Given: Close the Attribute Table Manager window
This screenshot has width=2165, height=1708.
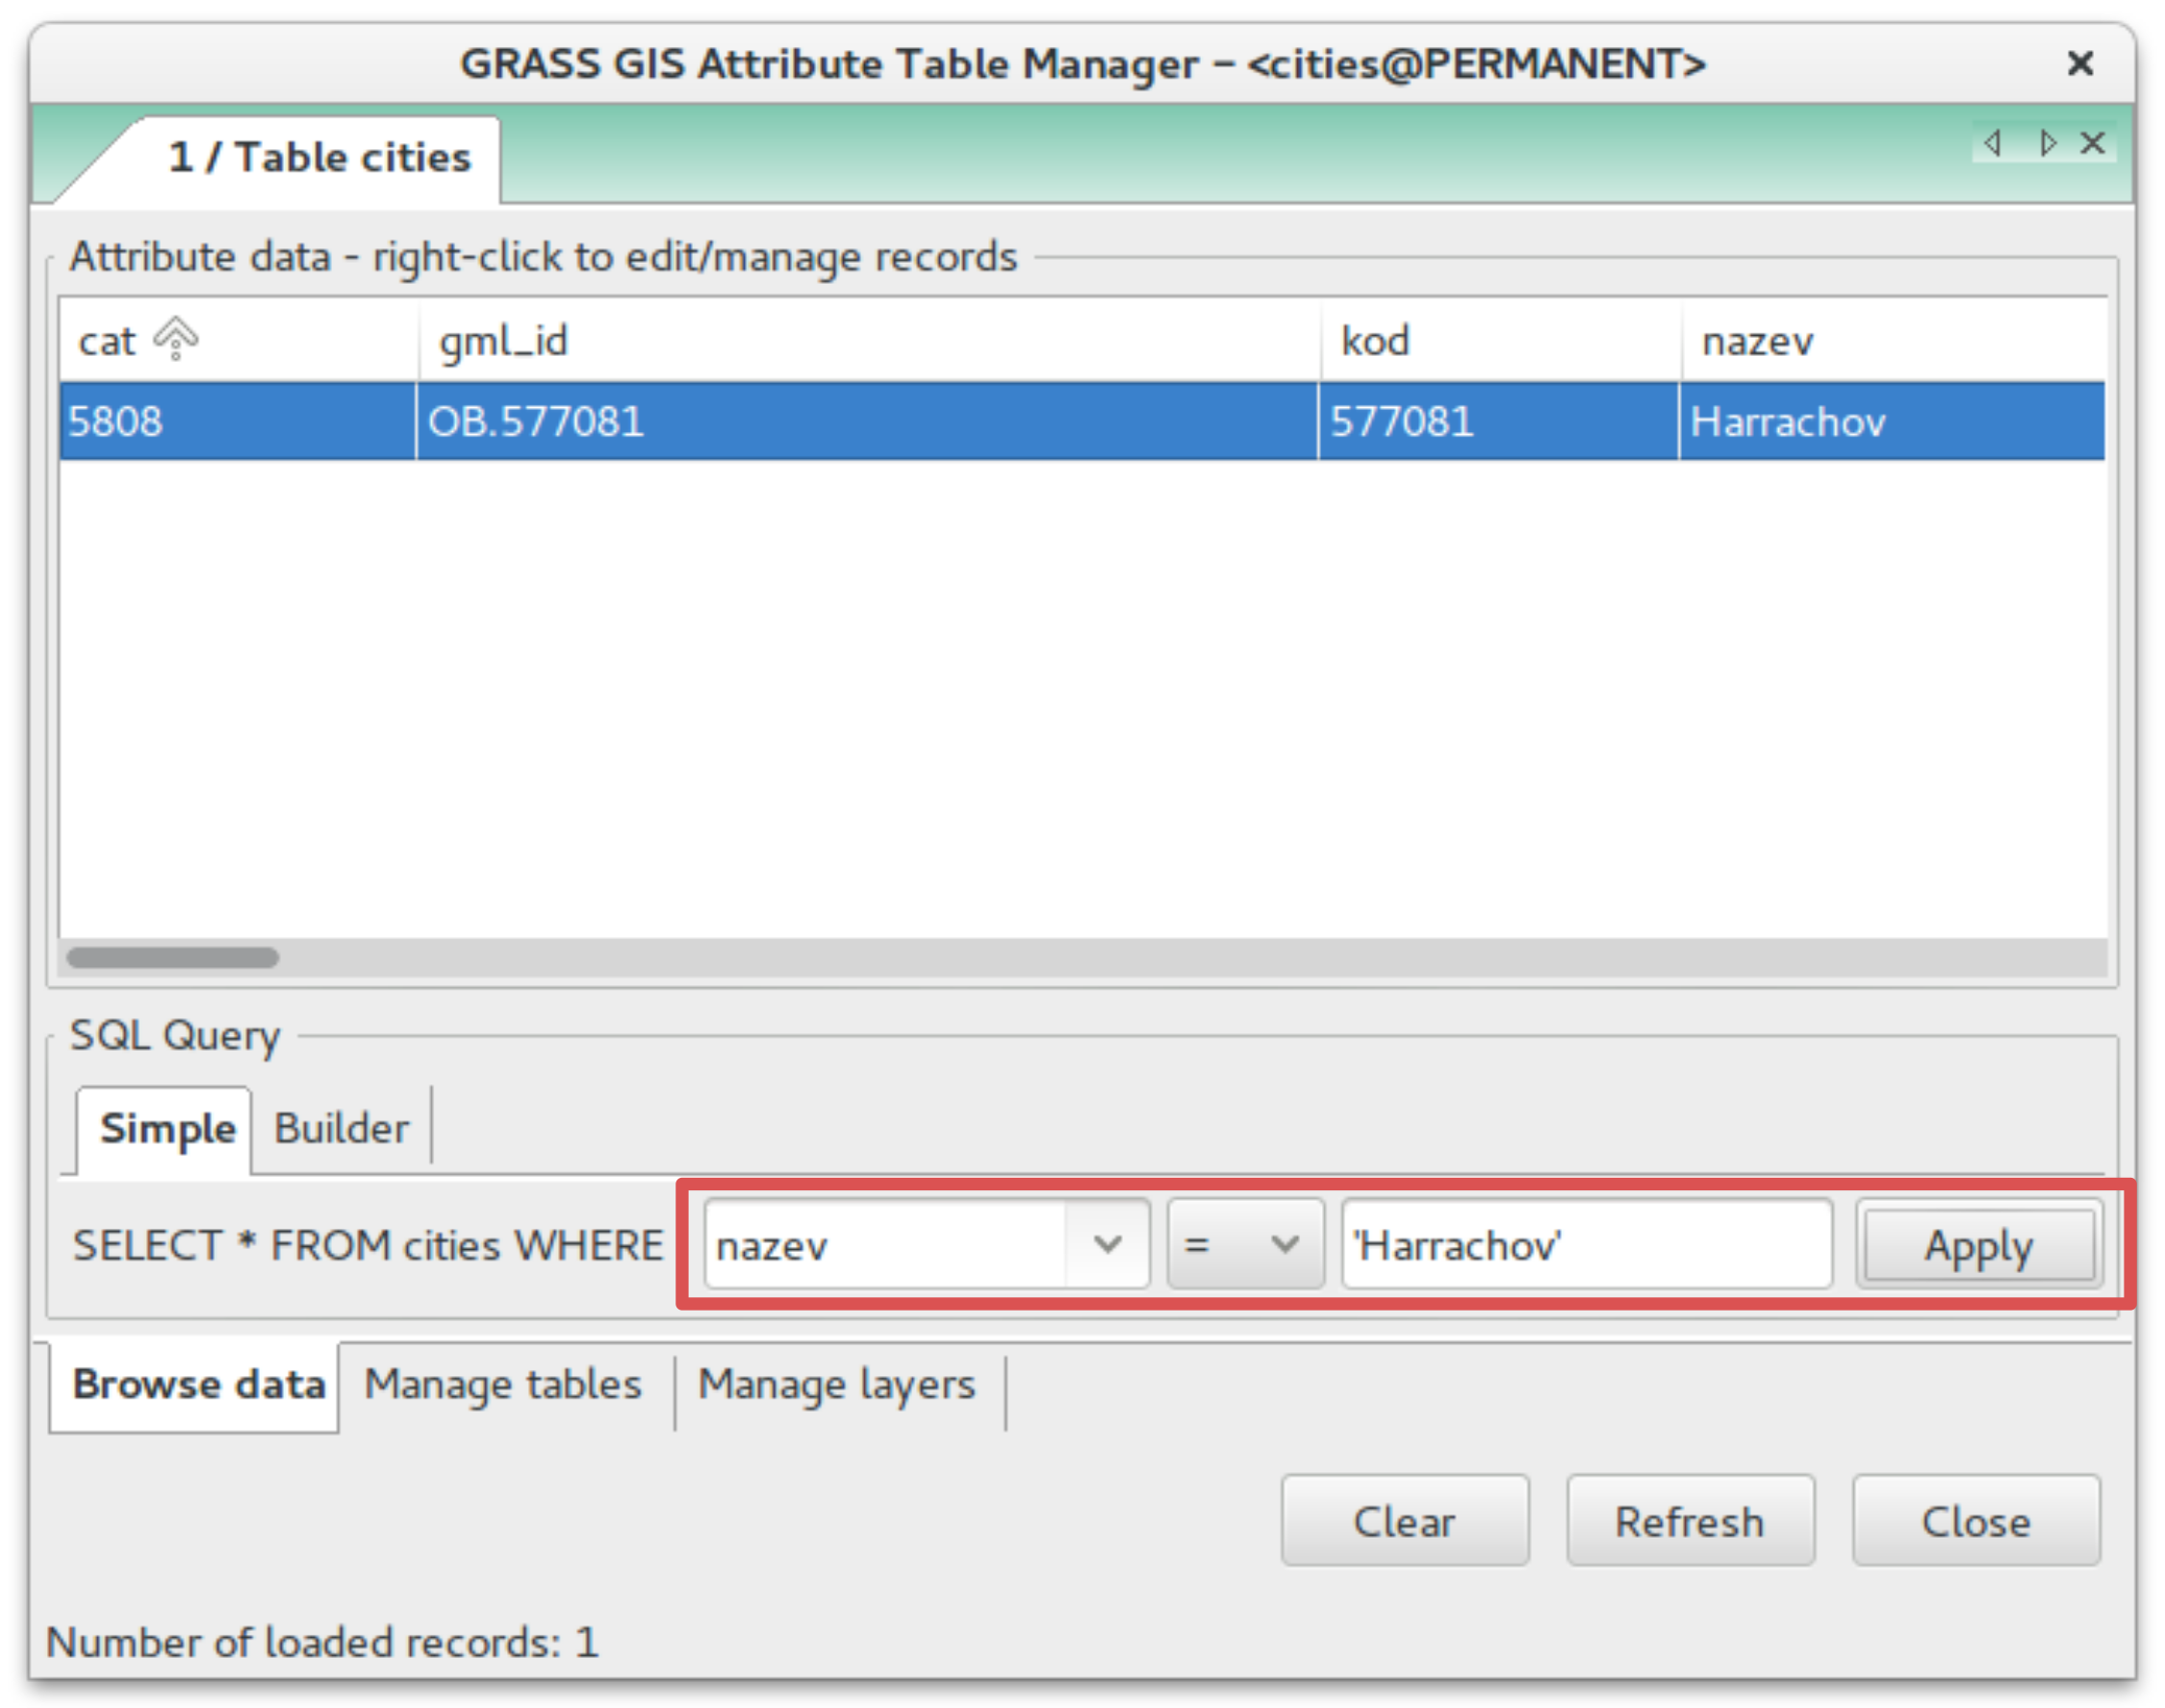Looking at the screenshot, I should [2080, 63].
